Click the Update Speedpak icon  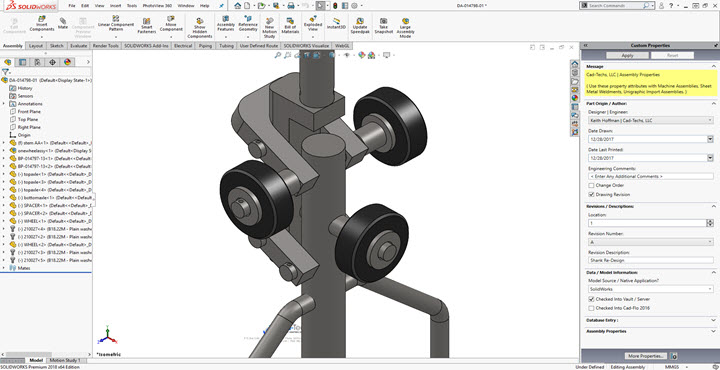360,26
